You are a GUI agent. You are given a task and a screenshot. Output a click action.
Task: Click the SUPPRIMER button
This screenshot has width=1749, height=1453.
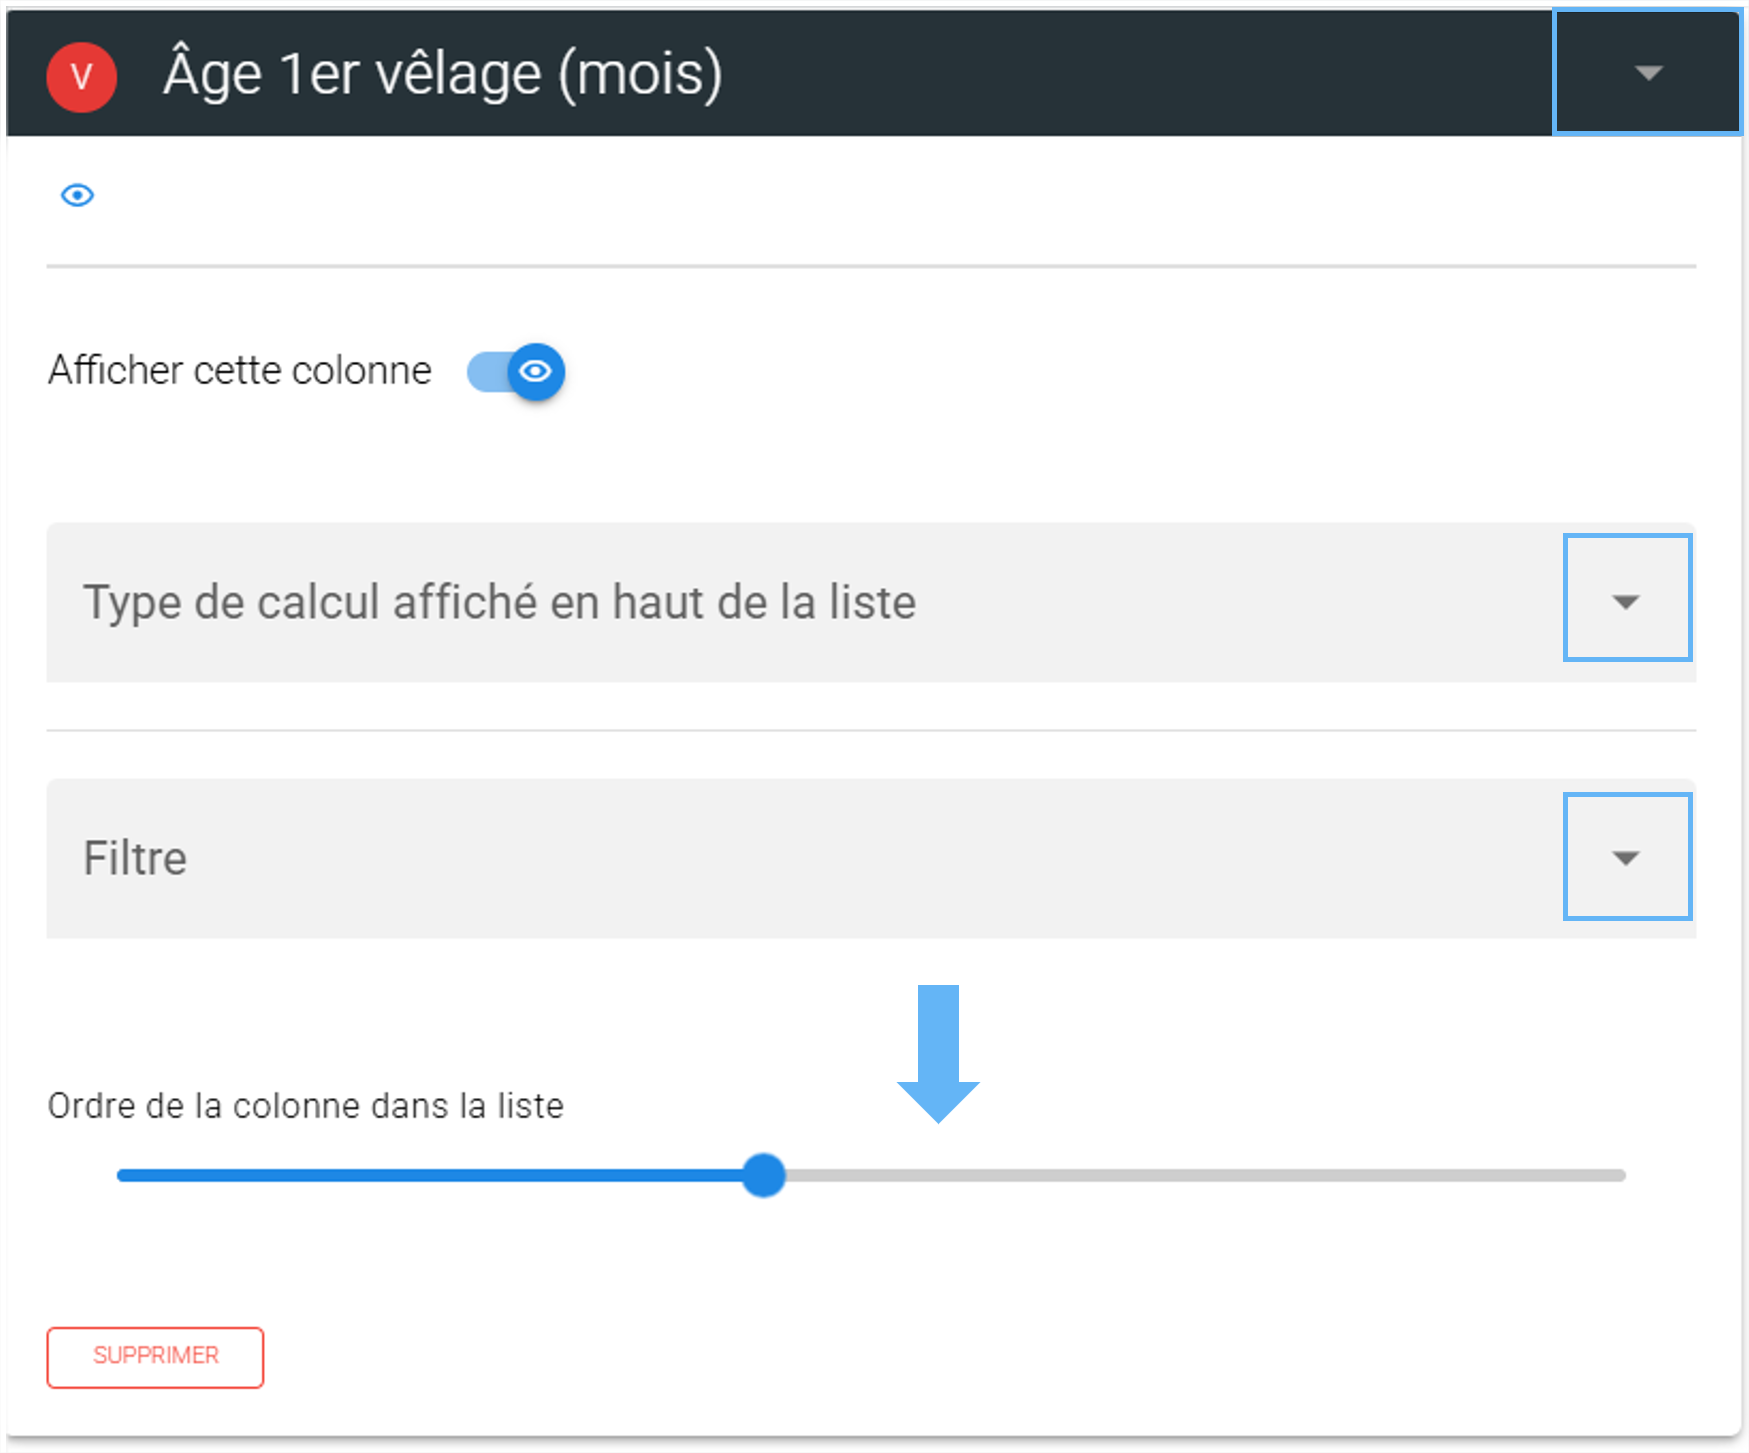pyautogui.click(x=155, y=1357)
